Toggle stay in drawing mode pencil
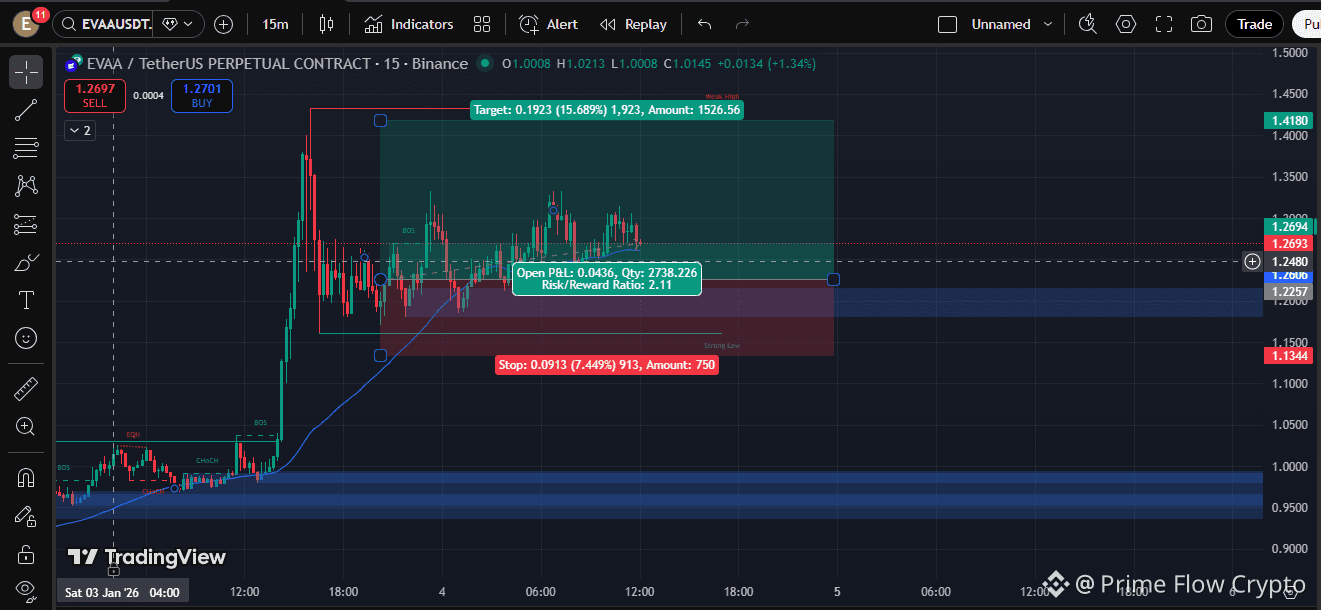Screen dimensions: 1321x610 (x=26, y=516)
